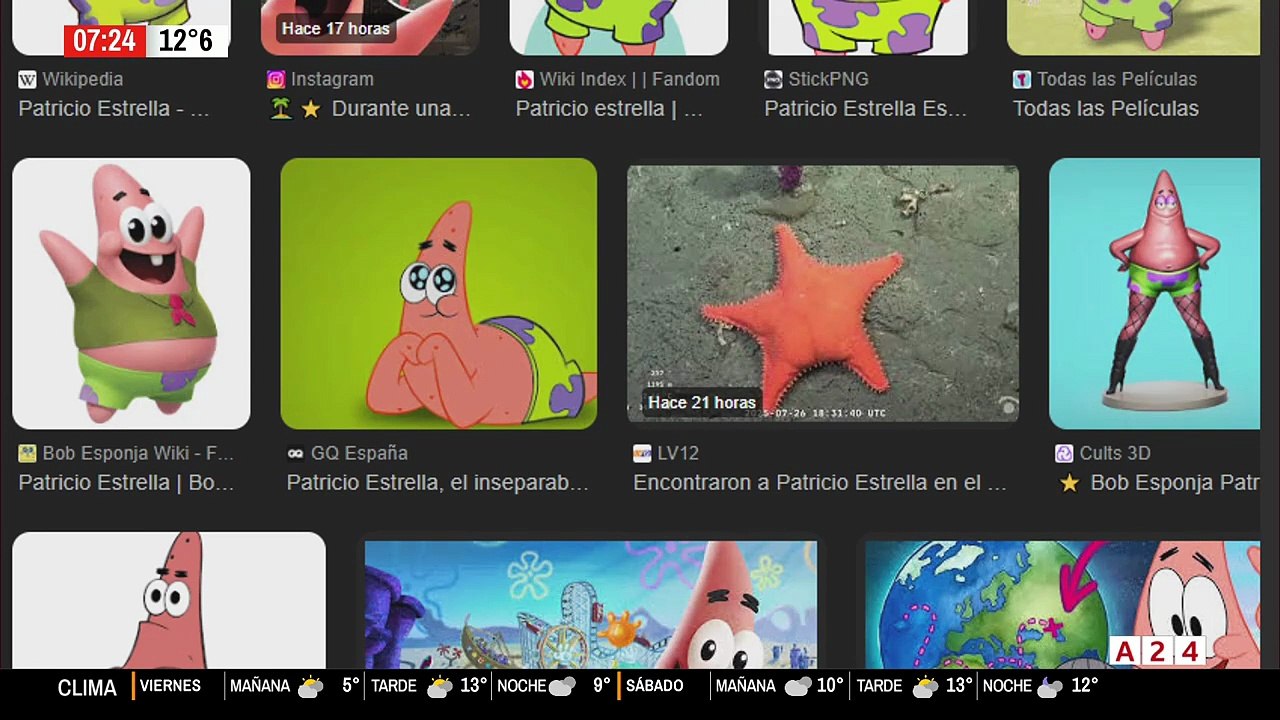
Task: Click the 'Bob Esponja Wiki - F...' source label
Action: pyautogui.click(x=138, y=453)
